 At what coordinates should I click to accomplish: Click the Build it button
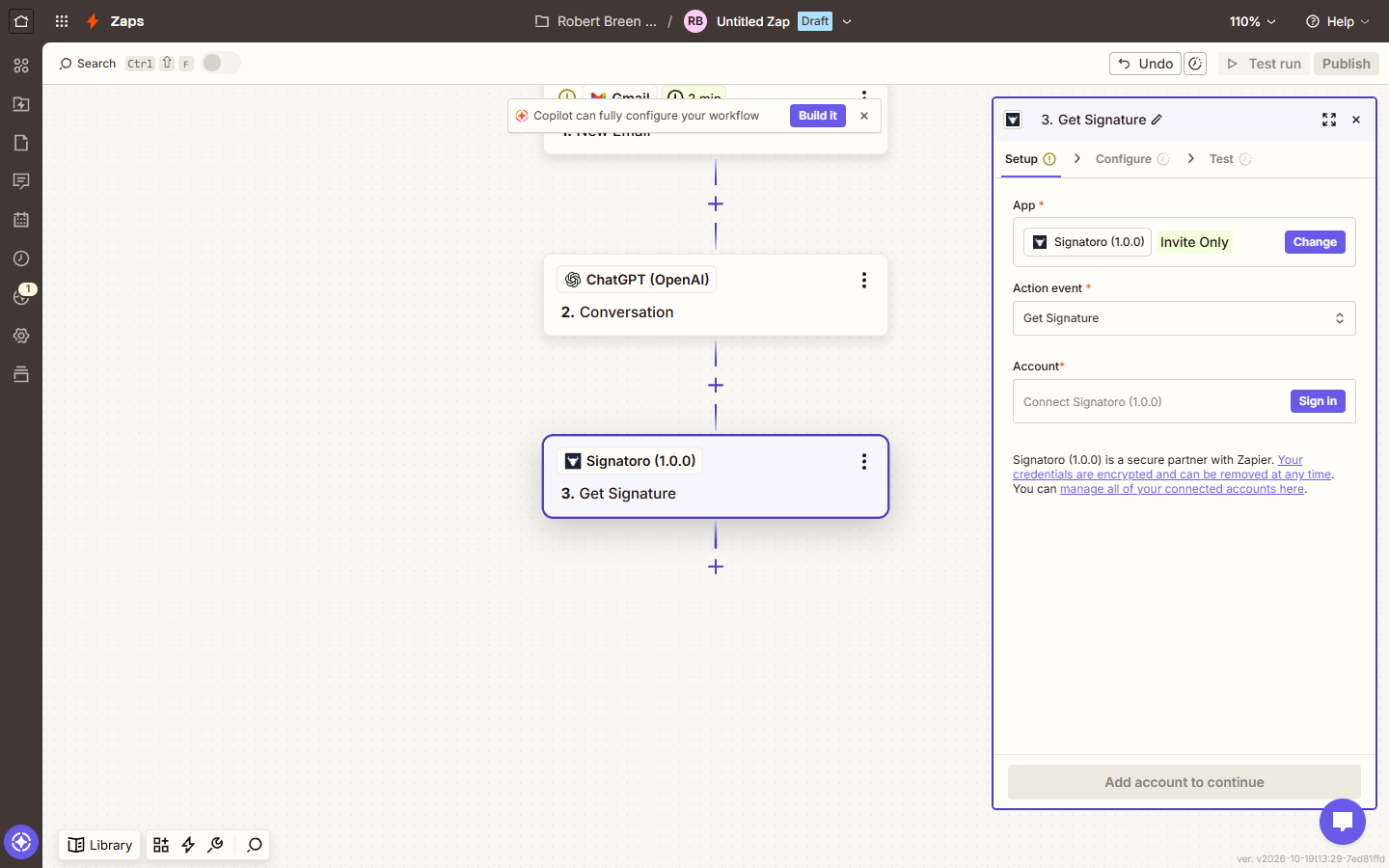click(x=818, y=116)
